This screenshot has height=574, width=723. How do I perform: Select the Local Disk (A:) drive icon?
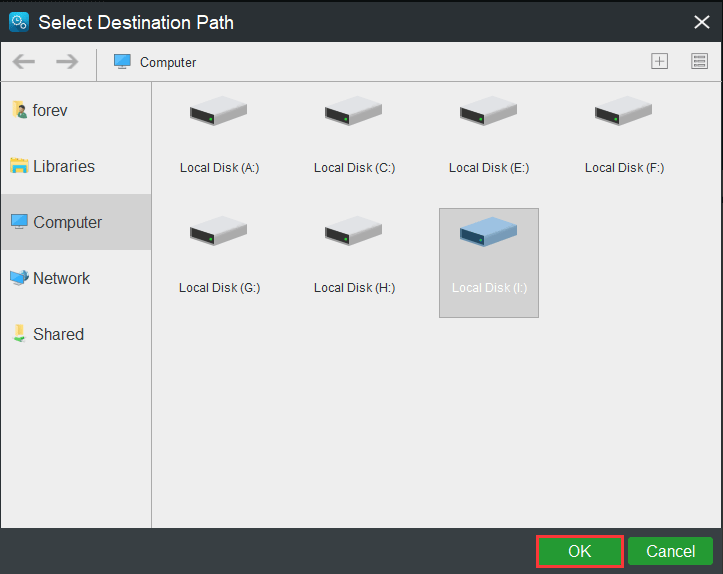click(219, 111)
